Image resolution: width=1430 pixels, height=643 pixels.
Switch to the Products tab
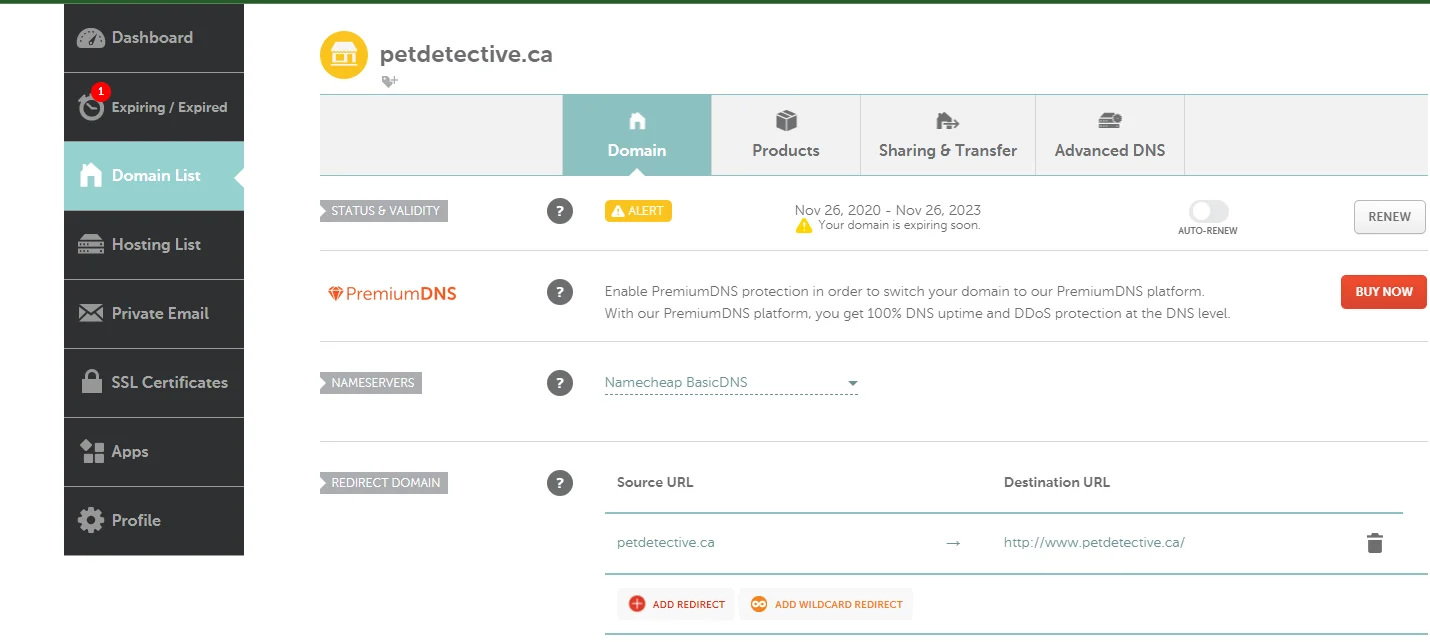click(x=785, y=135)
